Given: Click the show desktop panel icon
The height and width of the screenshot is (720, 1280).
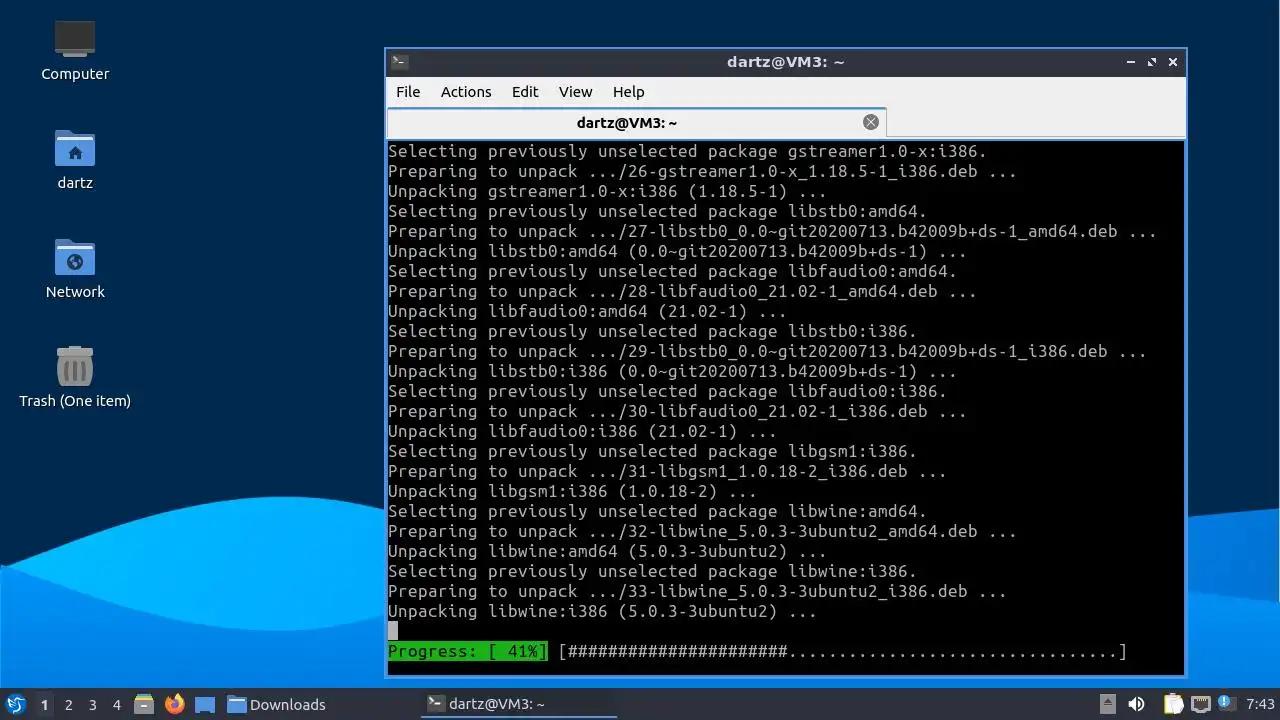Looking at the screenshot, I should pyautogui.click(x=205, y=704).
